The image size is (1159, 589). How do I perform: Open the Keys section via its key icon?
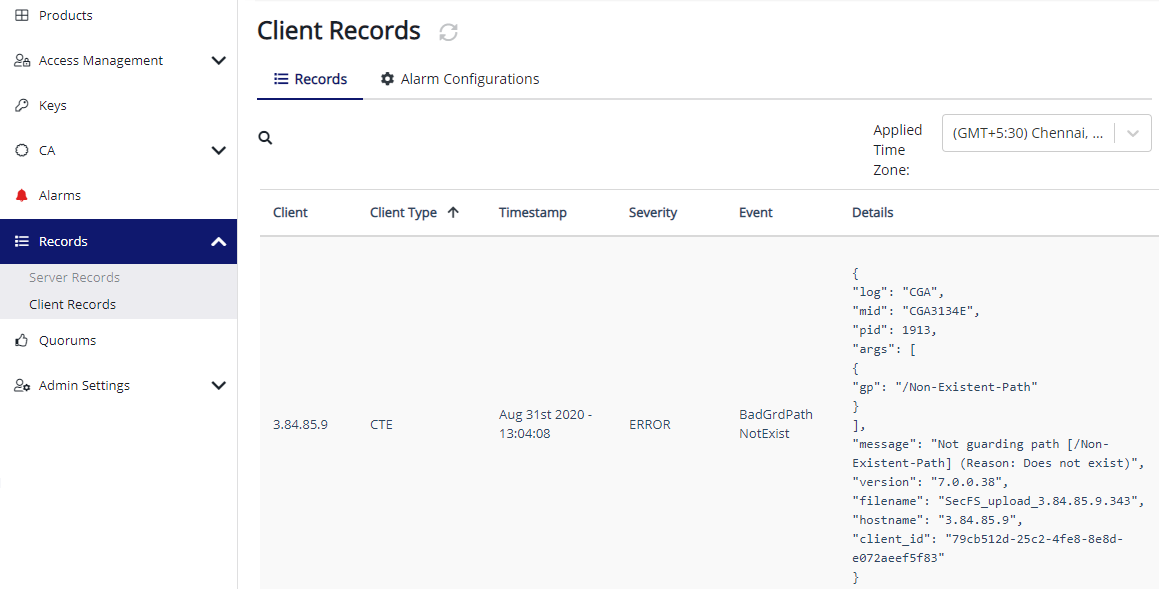pos(22,105)
